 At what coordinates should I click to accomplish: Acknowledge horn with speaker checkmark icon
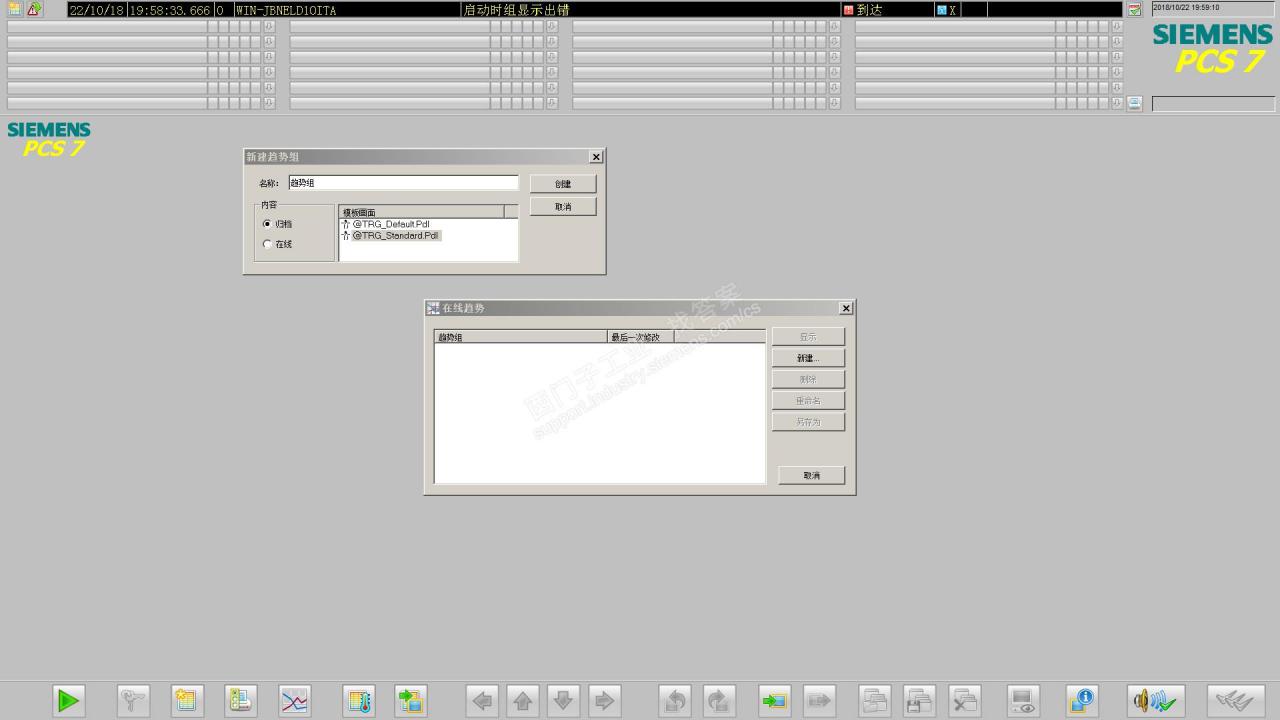click(1156, 700)
